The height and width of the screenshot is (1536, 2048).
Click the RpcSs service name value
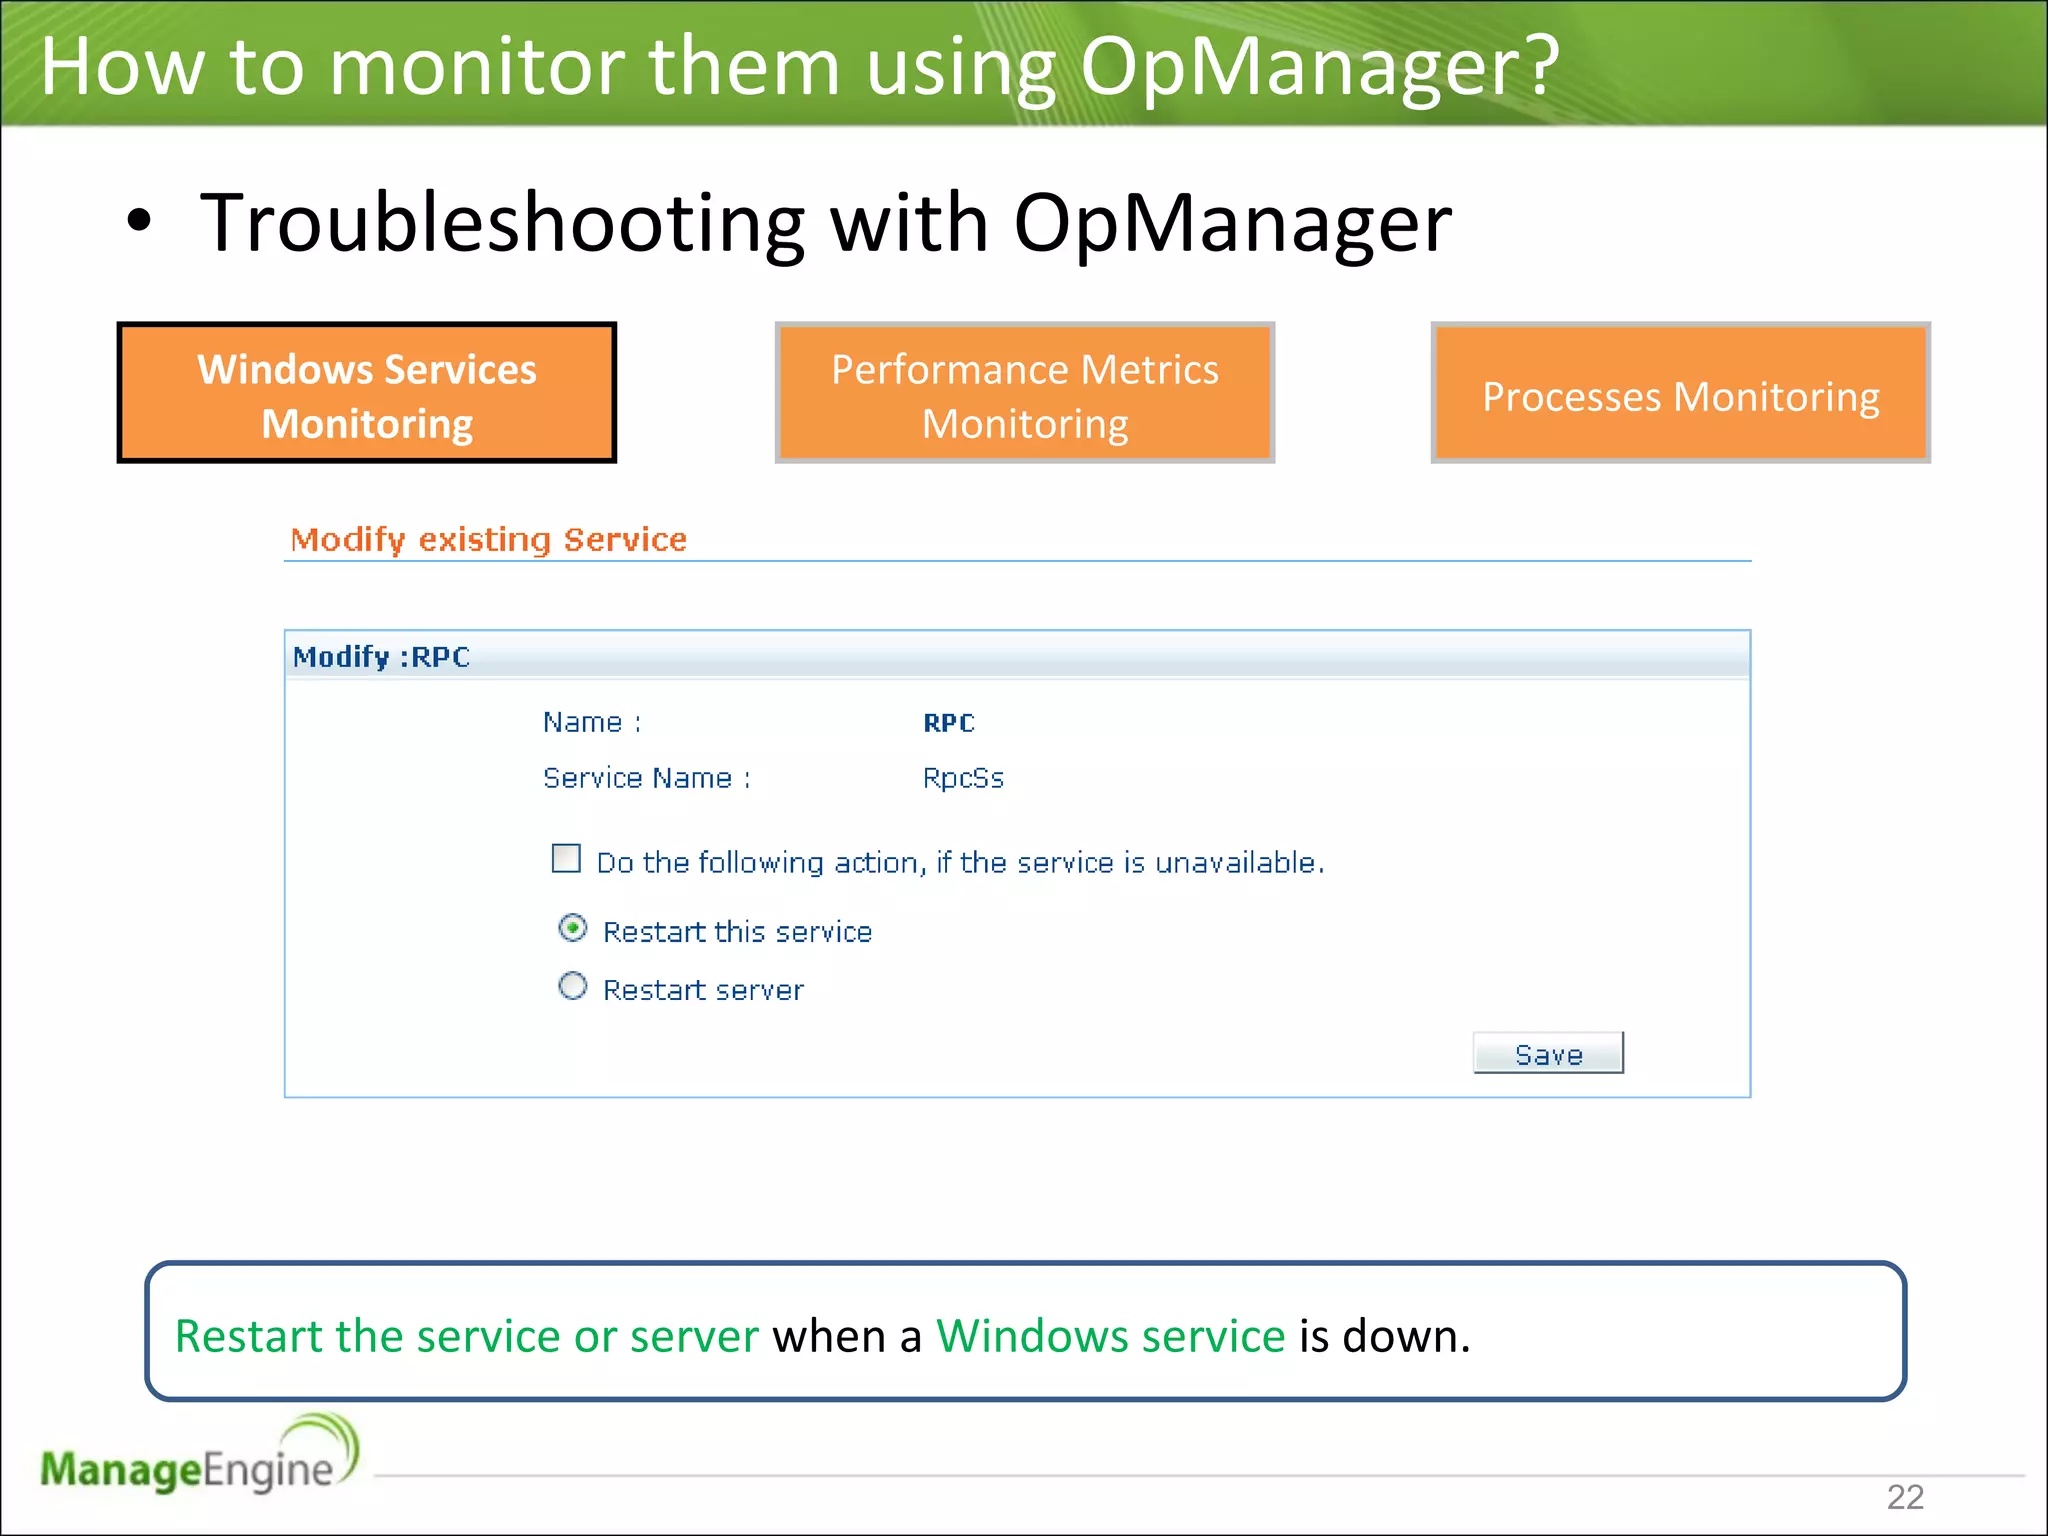(963, 778)
